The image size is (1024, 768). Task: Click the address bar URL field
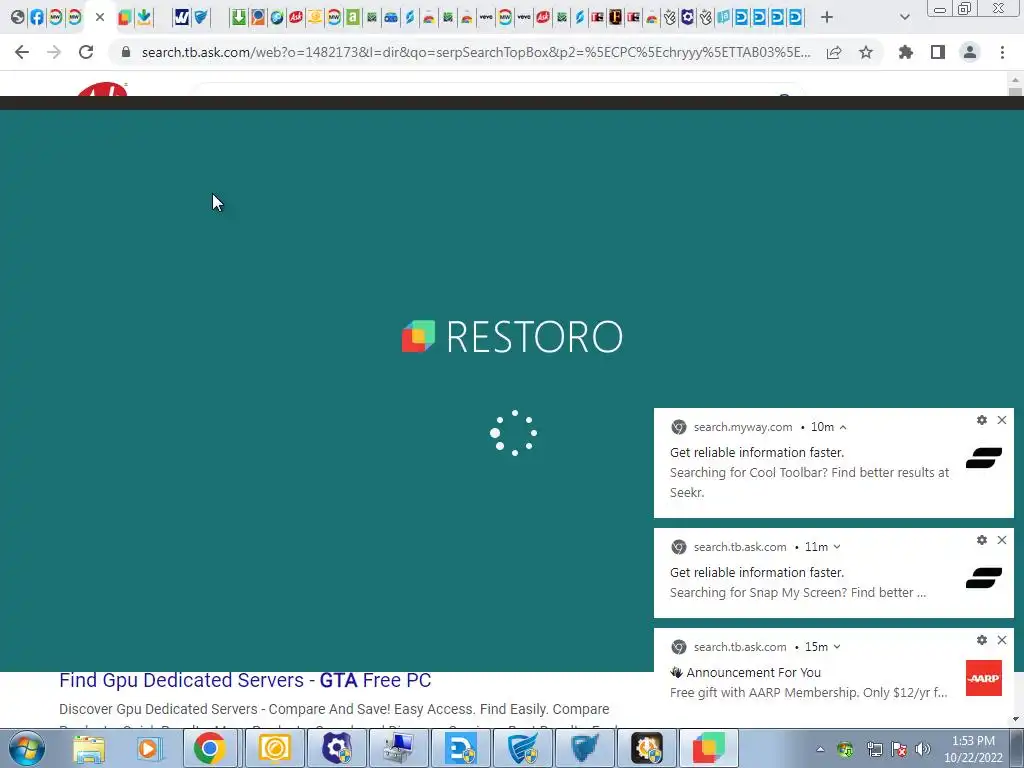(475, 52)
